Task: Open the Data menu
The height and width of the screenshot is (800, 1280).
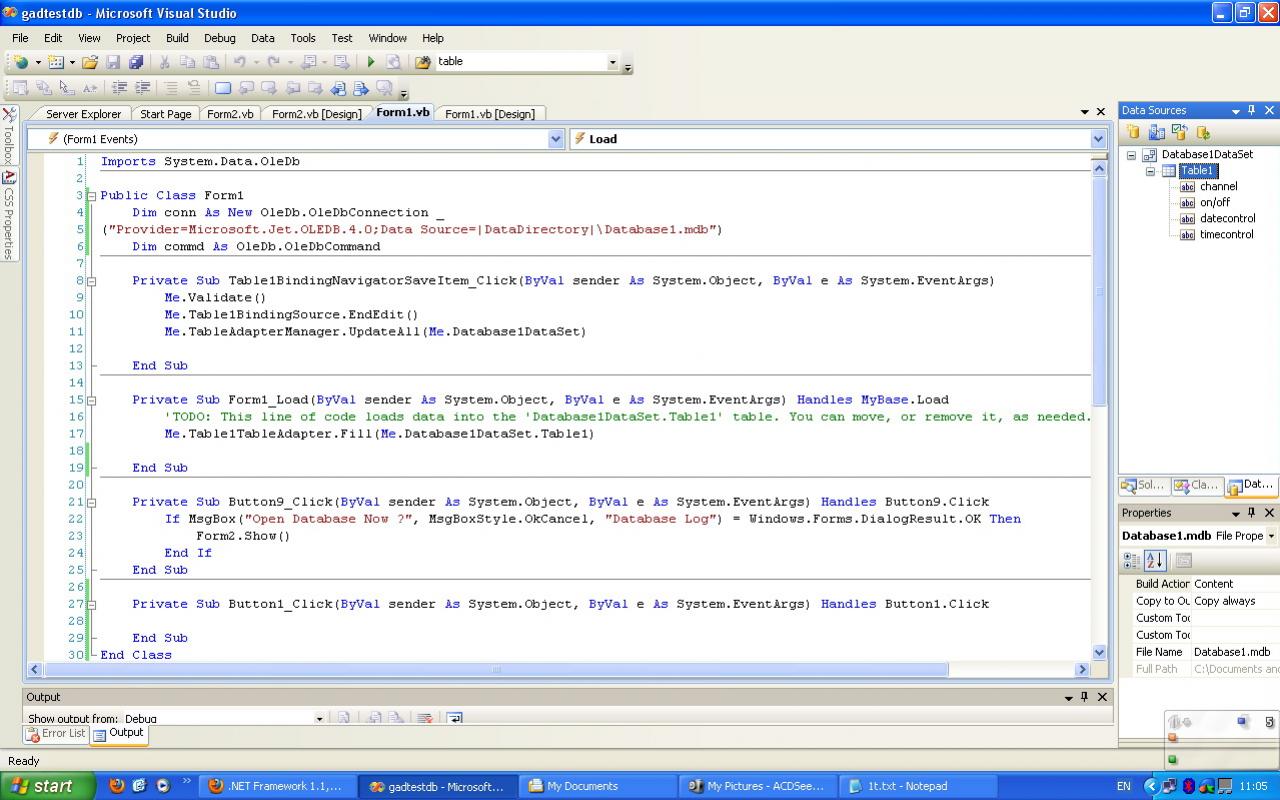Action: pos(263,38)
